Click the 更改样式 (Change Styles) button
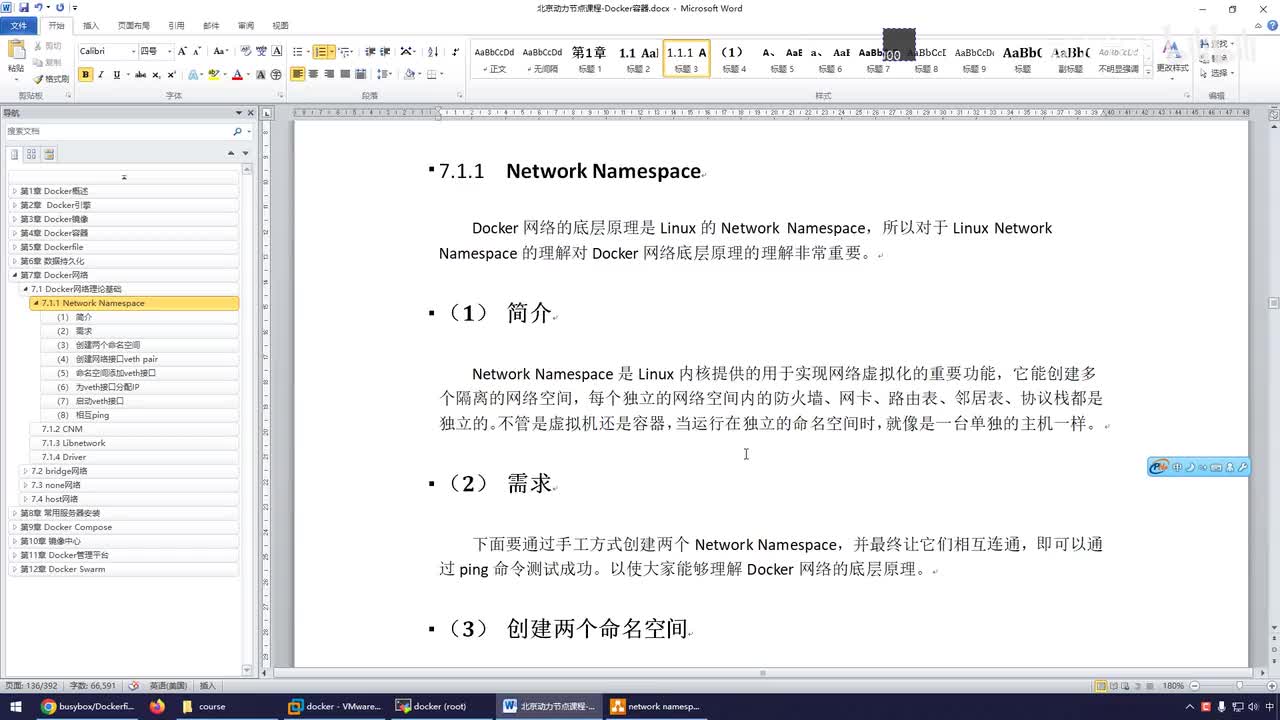Screen dimensions: 1280x720 (x=1172, y=58)
